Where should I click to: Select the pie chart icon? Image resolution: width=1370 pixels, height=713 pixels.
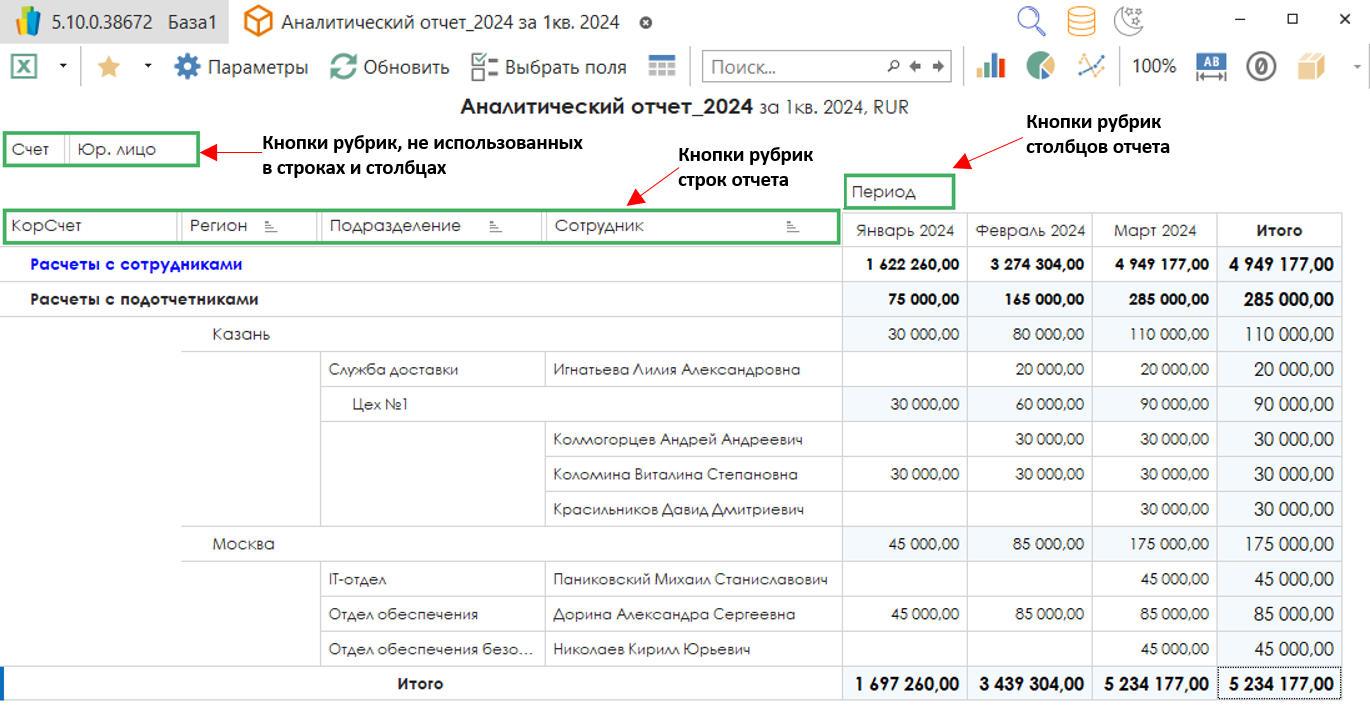[x=1040, y=67]
